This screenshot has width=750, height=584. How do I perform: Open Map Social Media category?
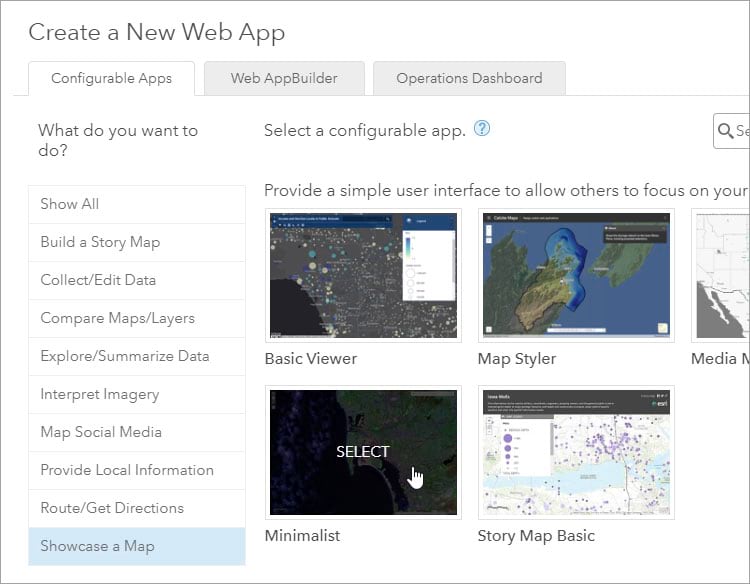136,432
